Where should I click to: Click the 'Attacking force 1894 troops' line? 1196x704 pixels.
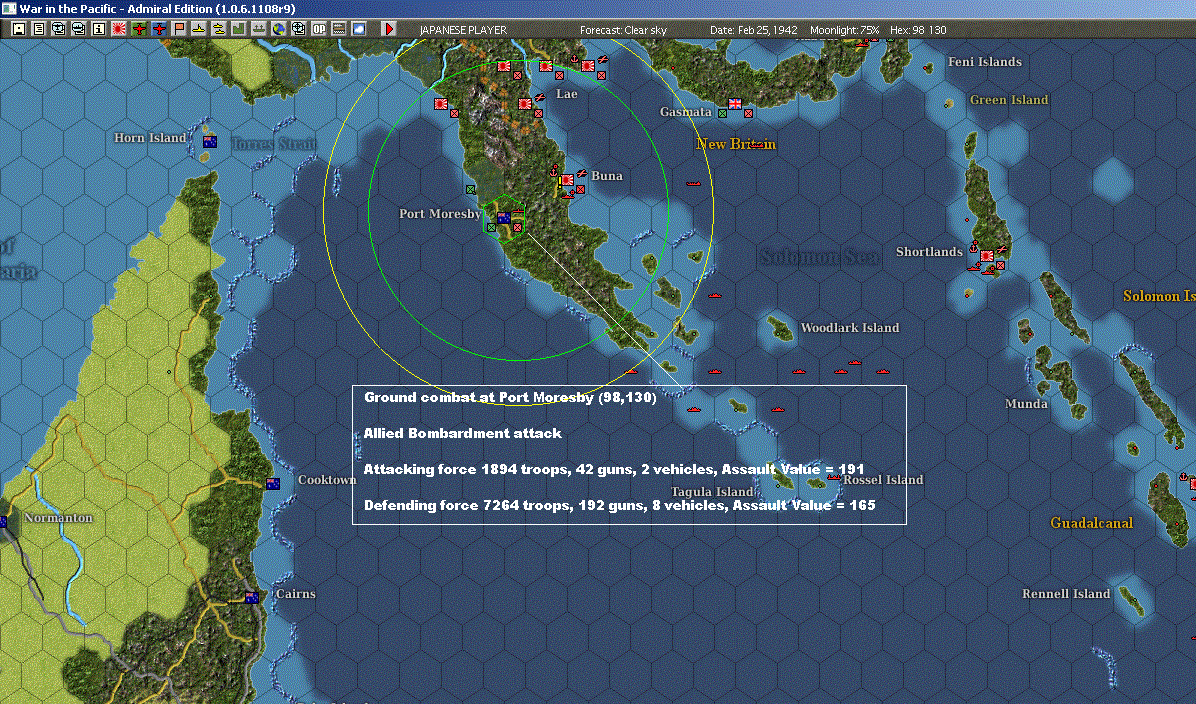(x=614, y=469)
